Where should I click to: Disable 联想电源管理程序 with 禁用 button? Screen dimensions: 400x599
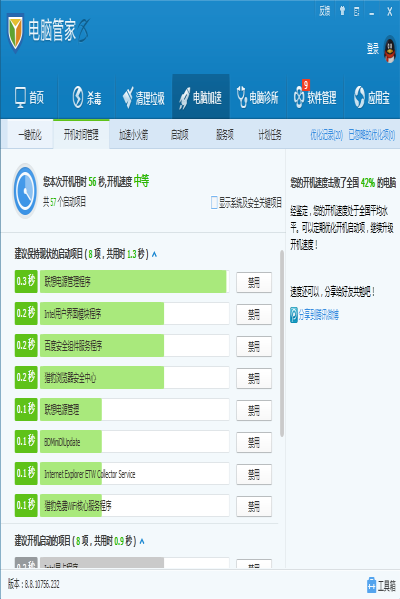254,283
